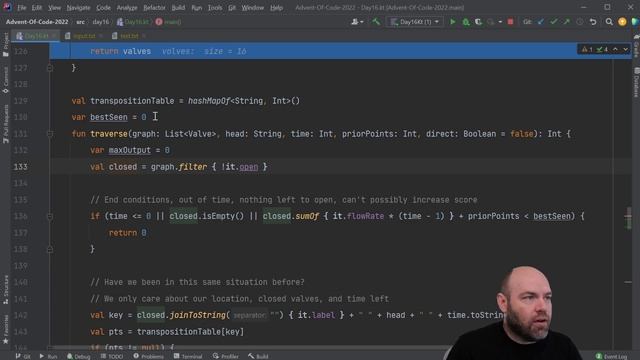The width and height of the screenshot is (640, 360).
Task: Click the warning count indicator in editor
Action: (587, 49)
